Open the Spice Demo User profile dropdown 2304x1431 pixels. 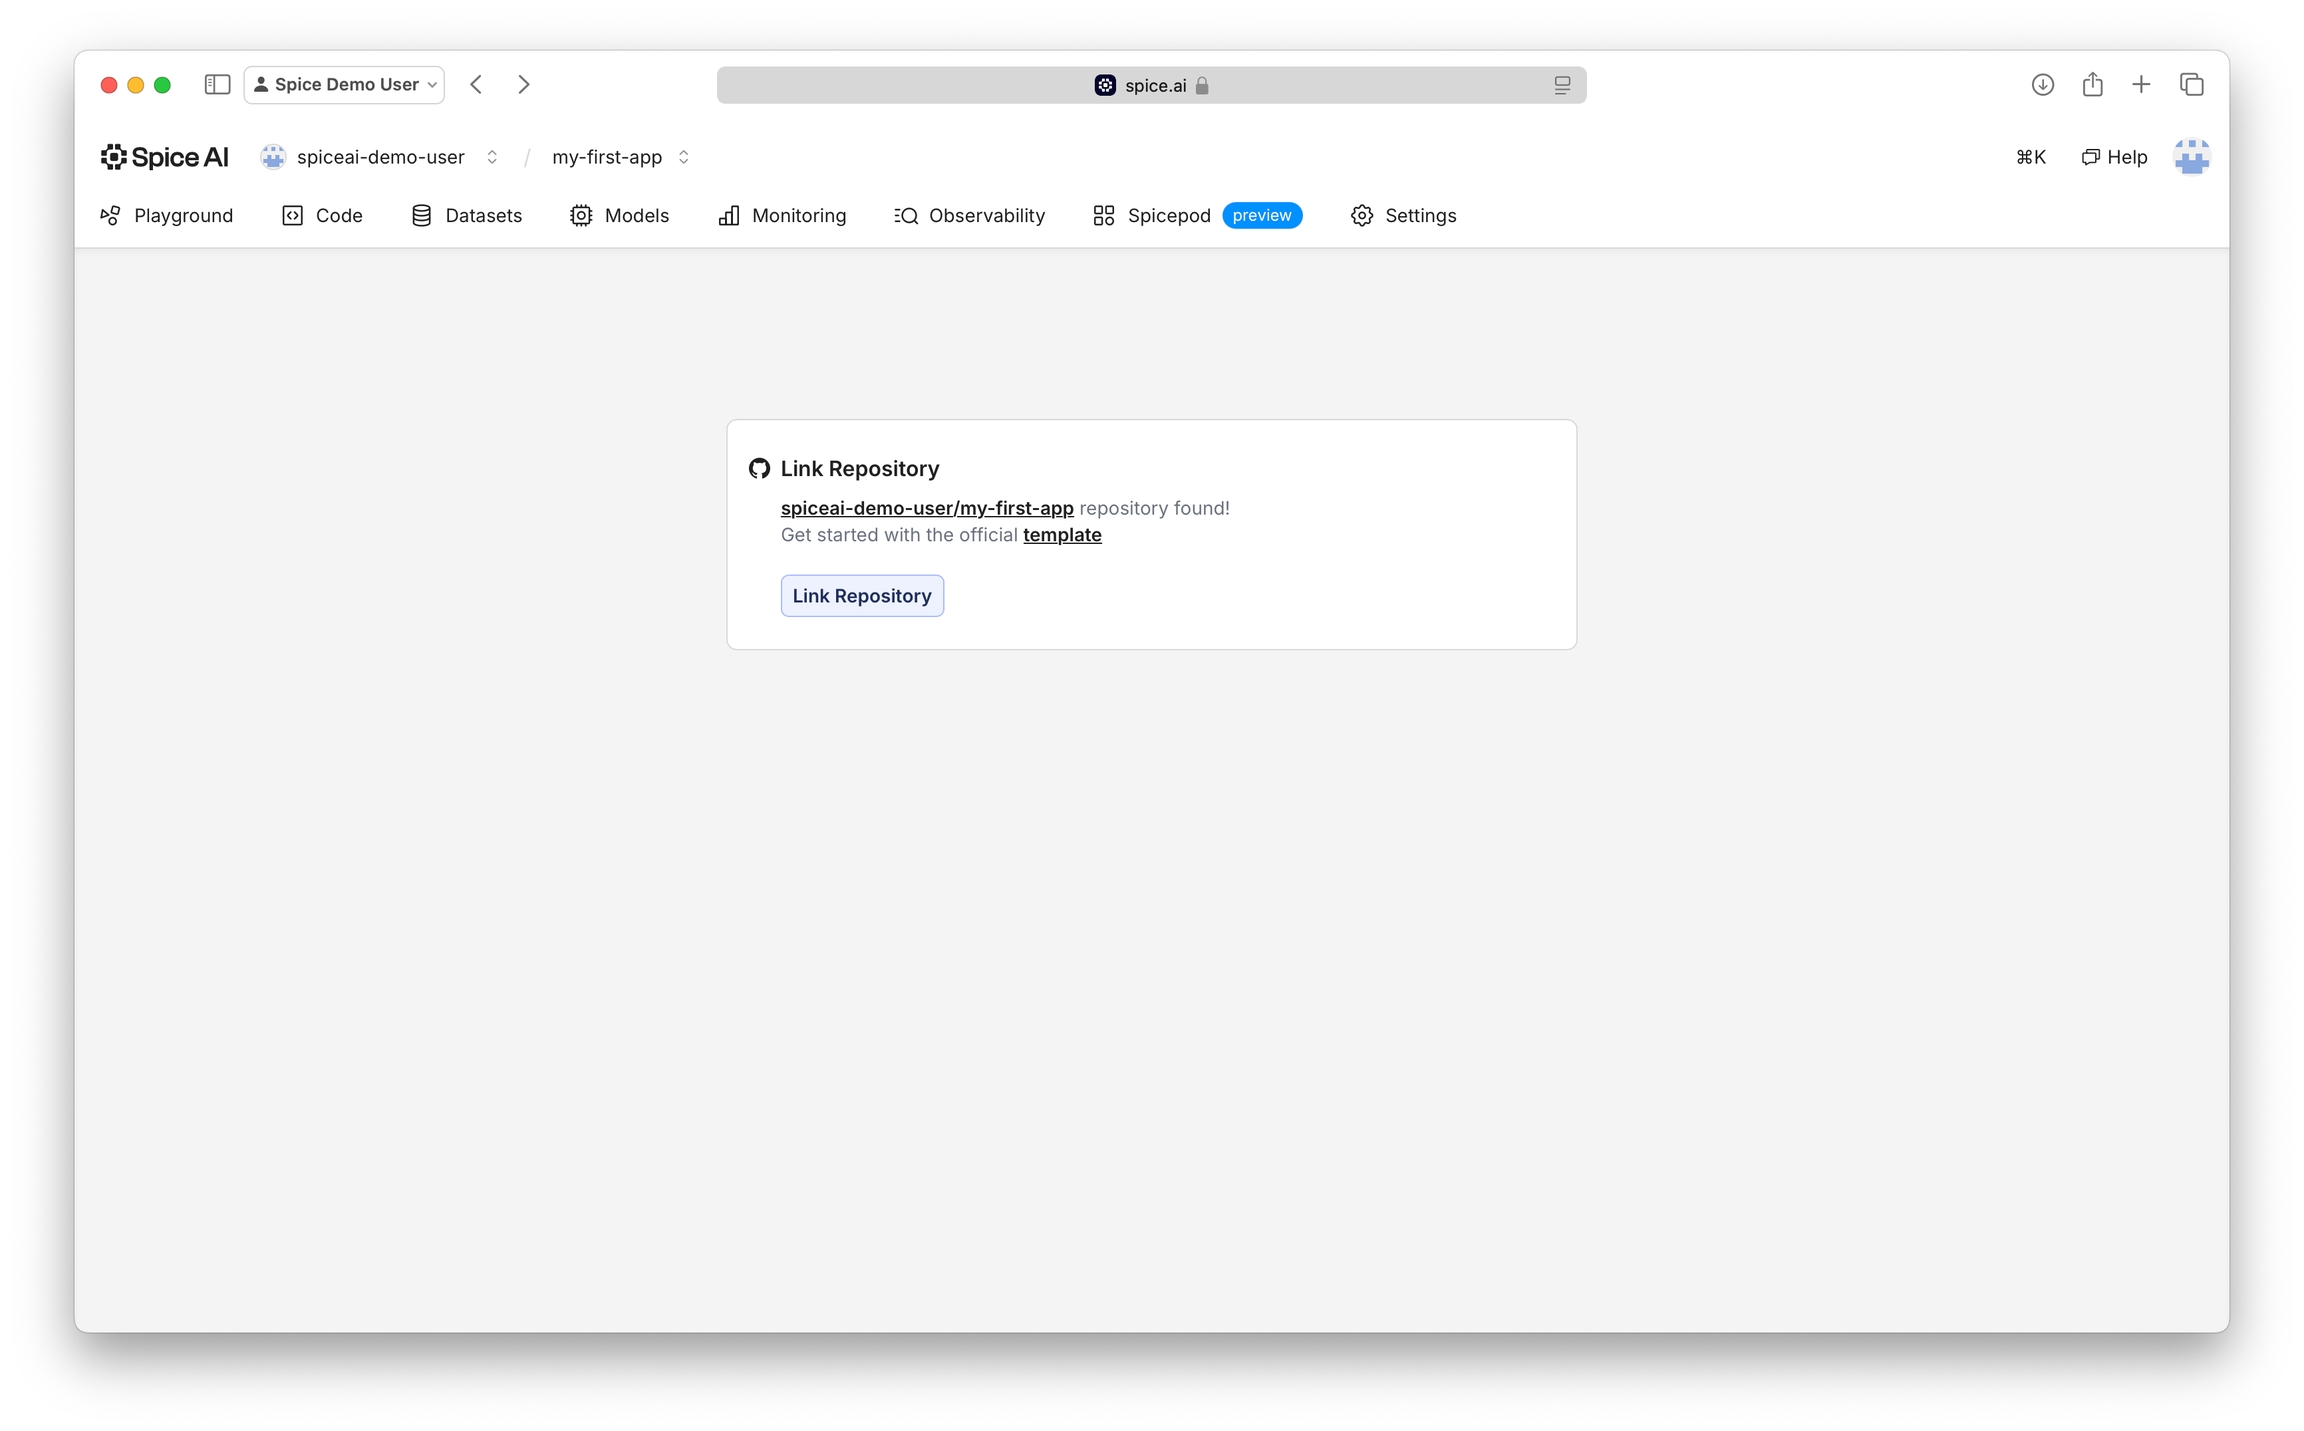pyautogui.click(x=345, y=85)
